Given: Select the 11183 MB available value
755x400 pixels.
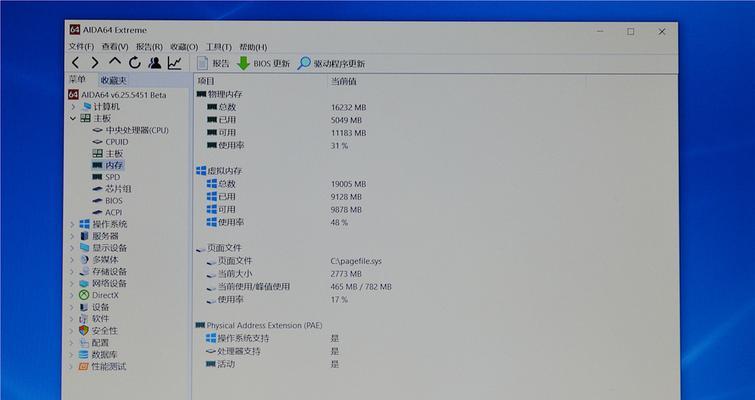Looking at the screenshot, I should 349,132.
